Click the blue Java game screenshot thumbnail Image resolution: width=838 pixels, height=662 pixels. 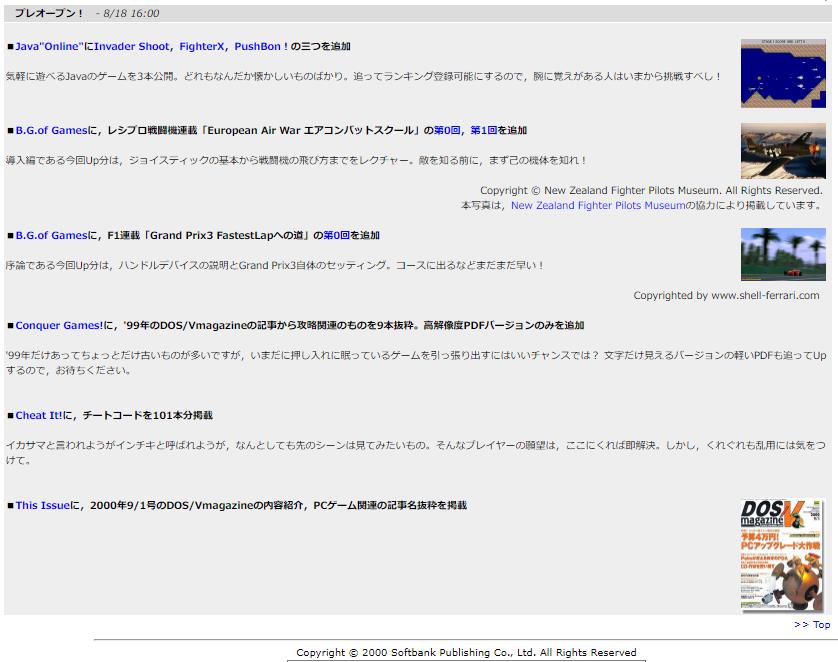pos(783,73)
